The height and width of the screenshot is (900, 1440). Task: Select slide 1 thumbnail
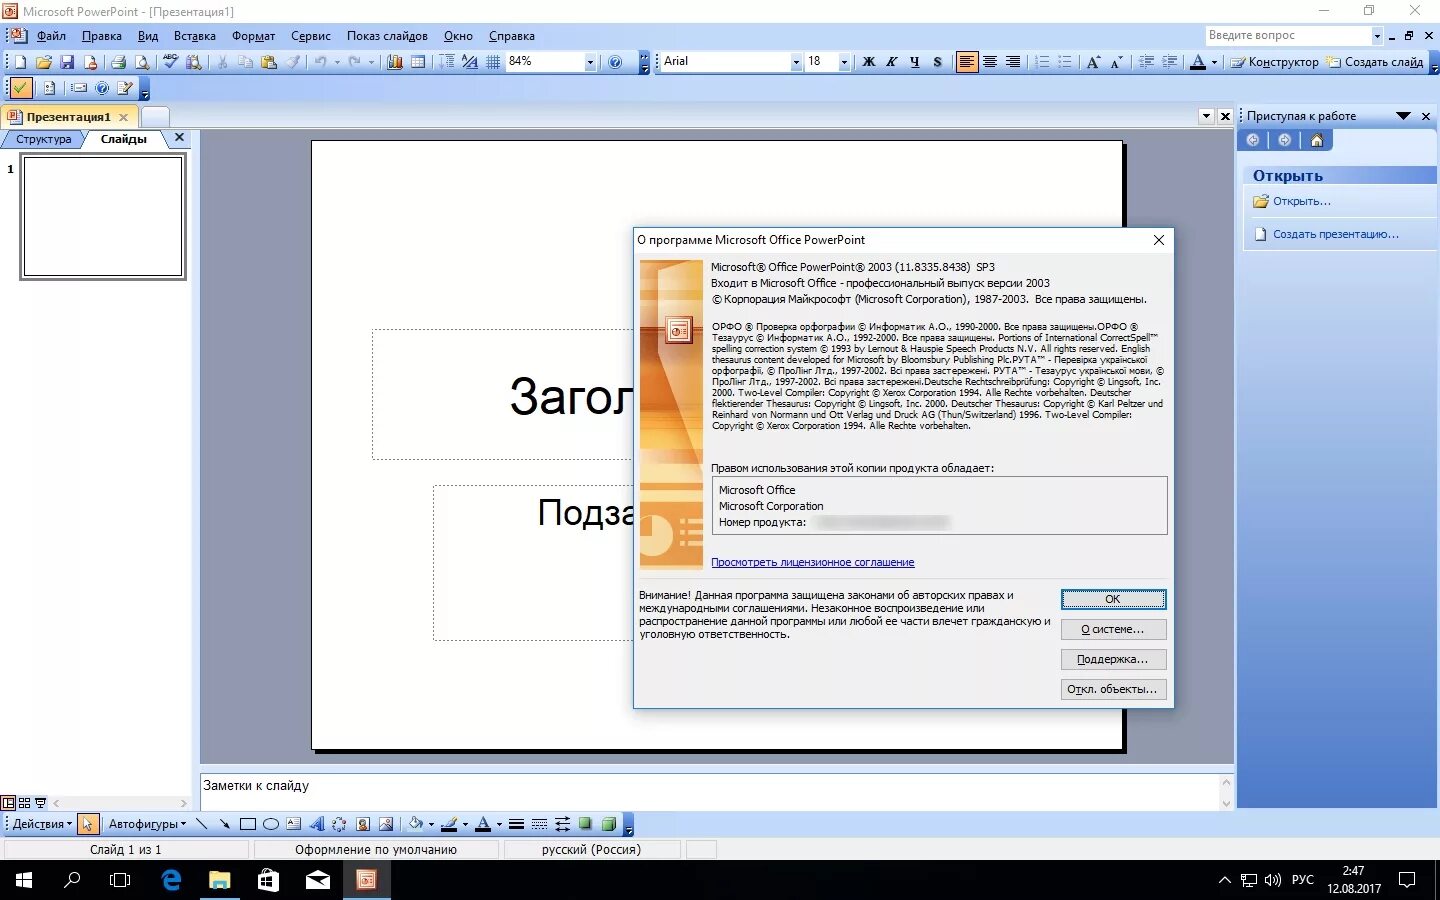(103, 216)
